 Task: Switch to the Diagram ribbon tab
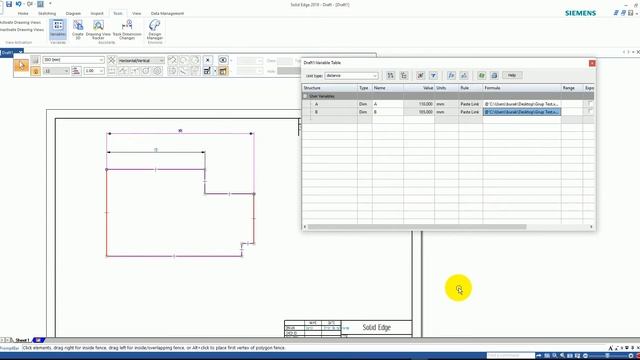point(73,13)
